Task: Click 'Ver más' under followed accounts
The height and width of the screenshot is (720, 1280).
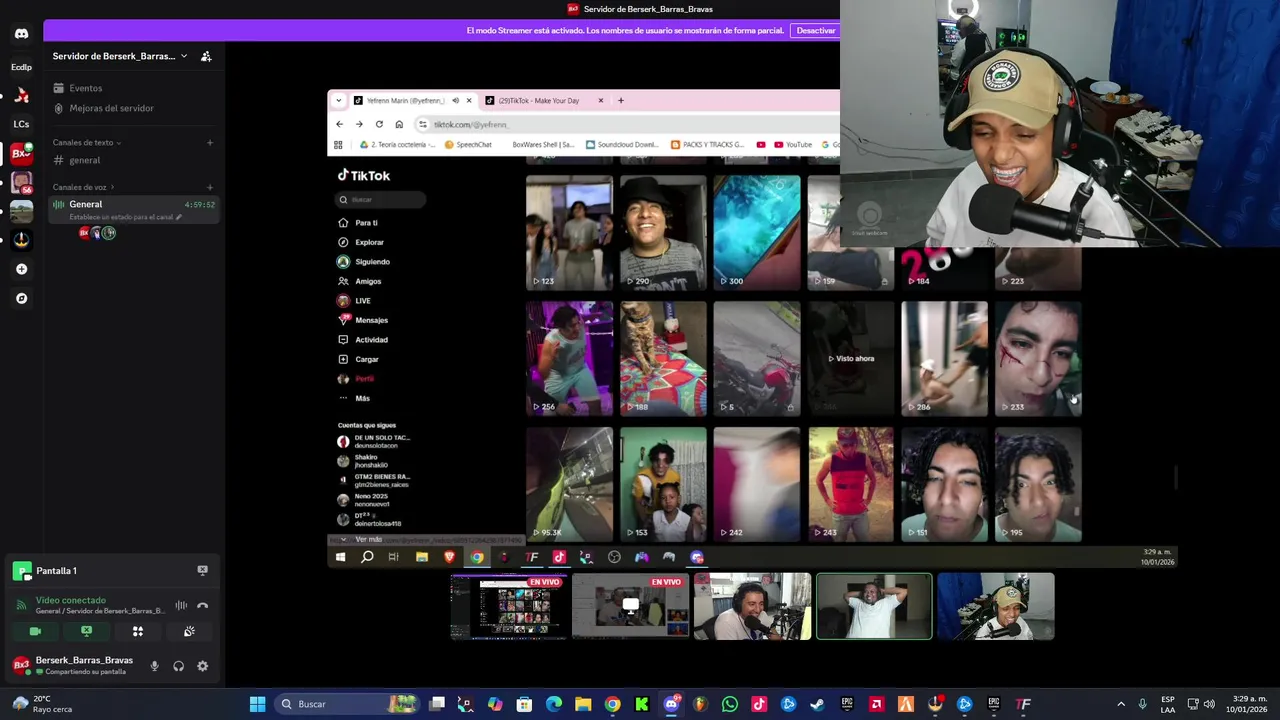Action: point(368,540)
